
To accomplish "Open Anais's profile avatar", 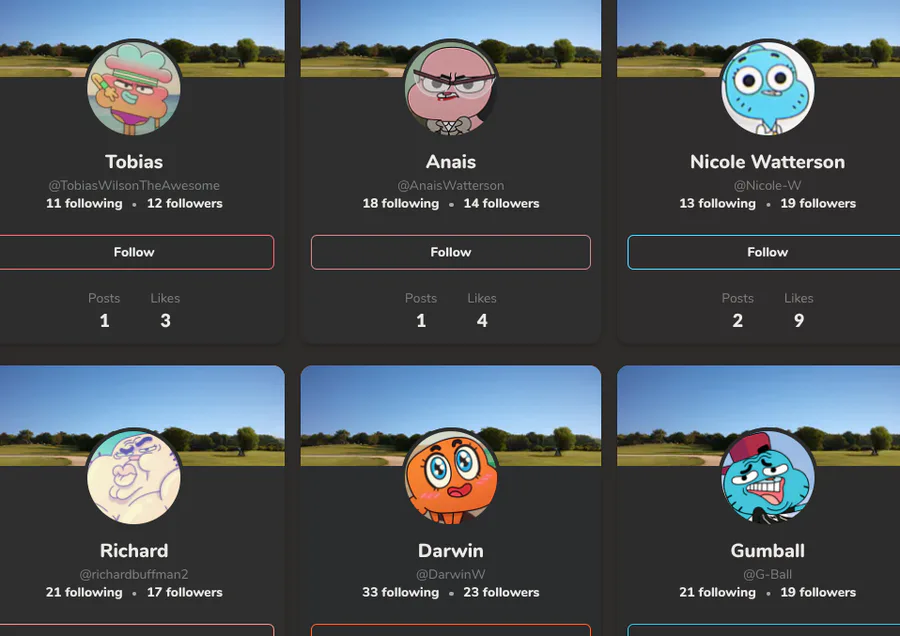I will tap(451, 88).
